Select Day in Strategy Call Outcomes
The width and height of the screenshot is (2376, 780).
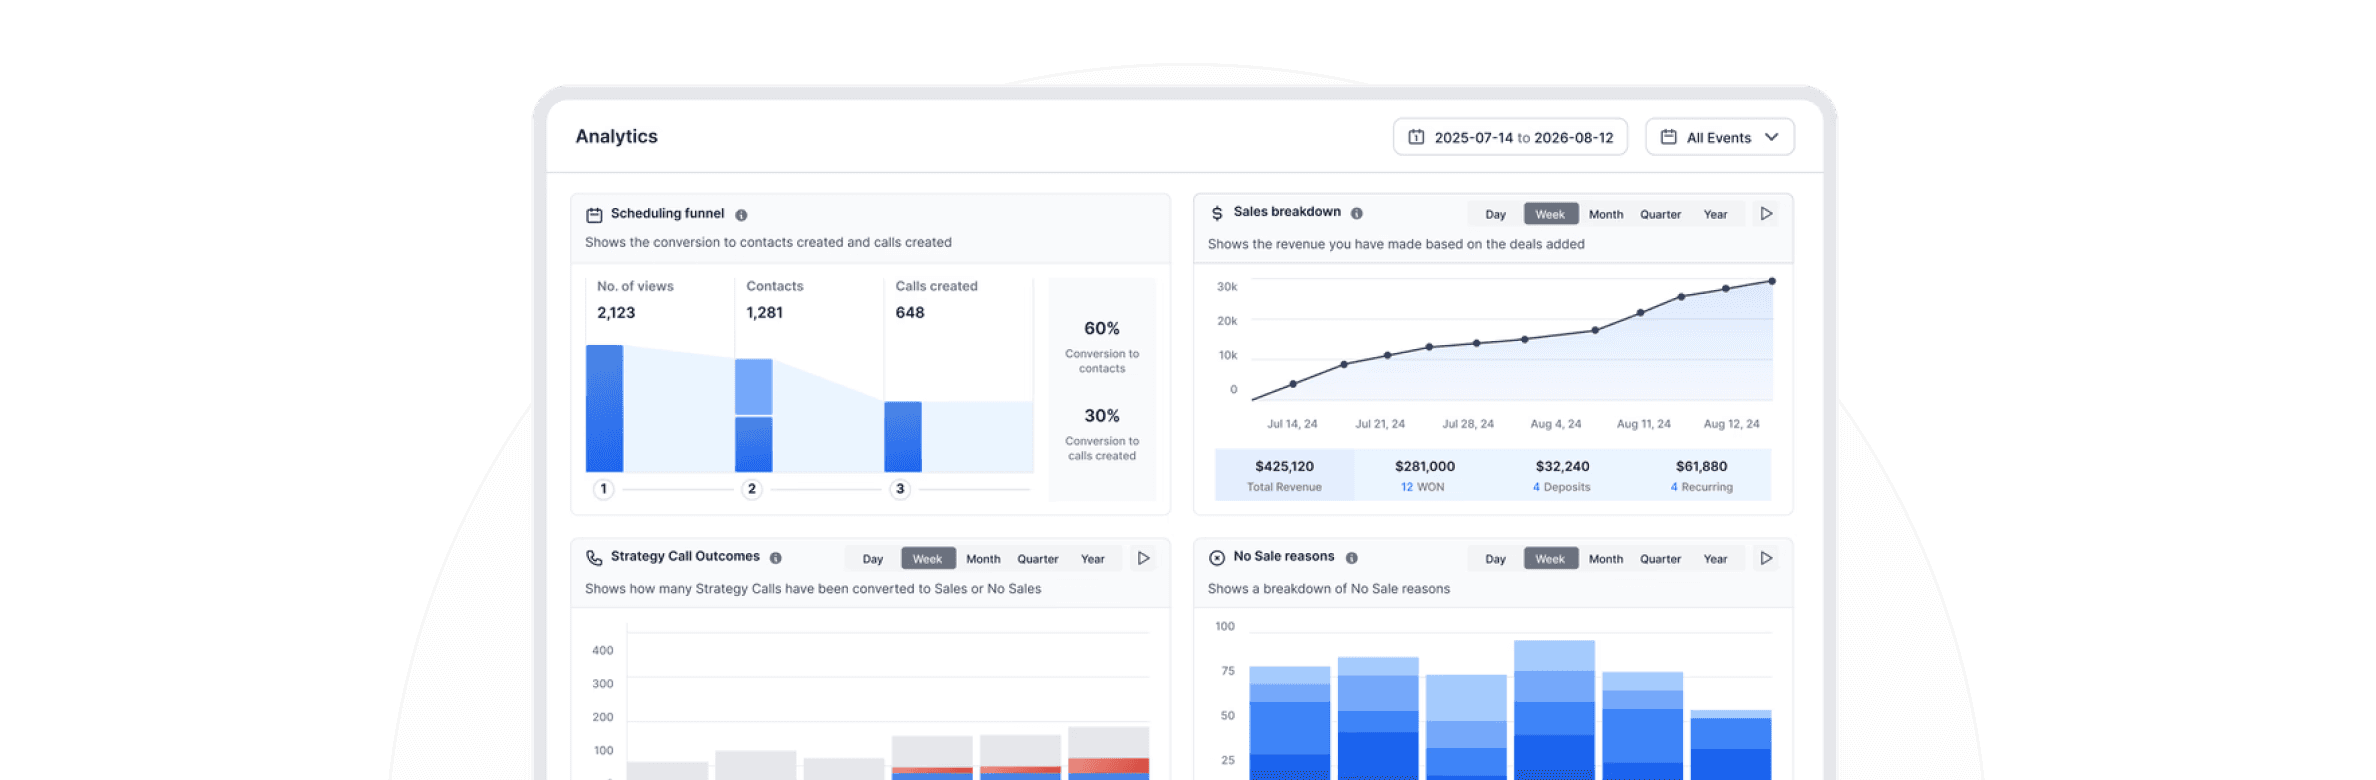point(873,559)
